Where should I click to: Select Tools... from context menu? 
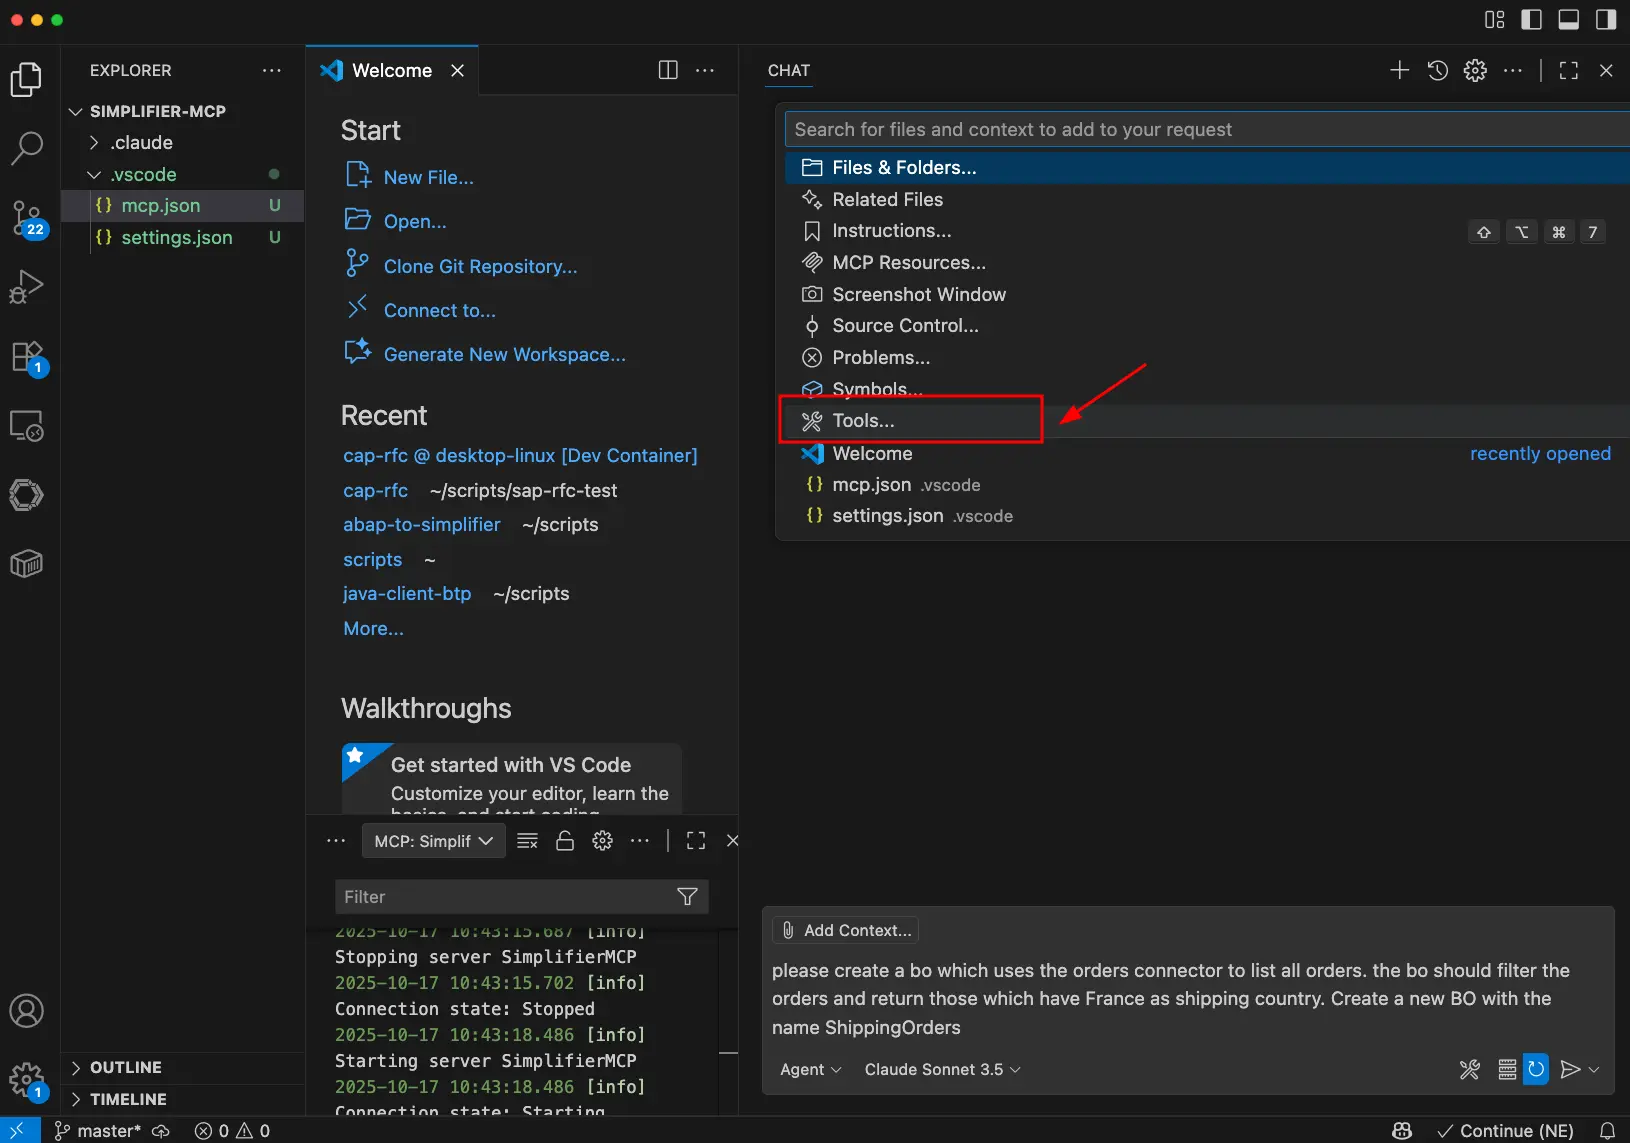(x=864, y=421)
